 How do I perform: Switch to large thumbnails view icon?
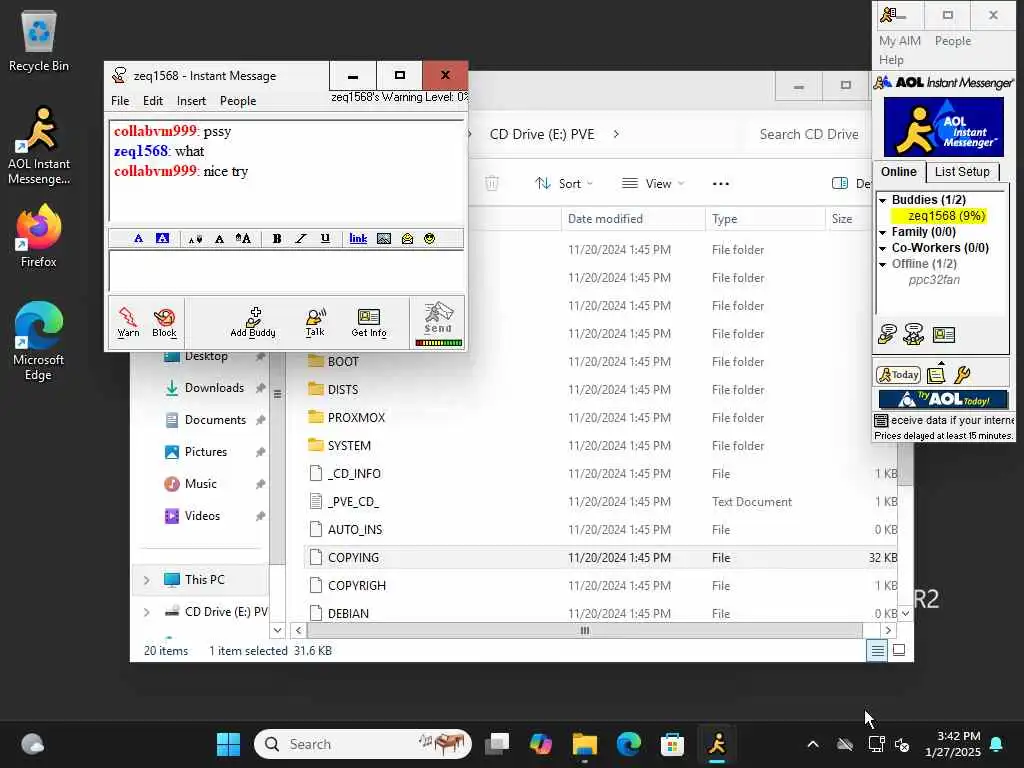click(x=899, y=650)
